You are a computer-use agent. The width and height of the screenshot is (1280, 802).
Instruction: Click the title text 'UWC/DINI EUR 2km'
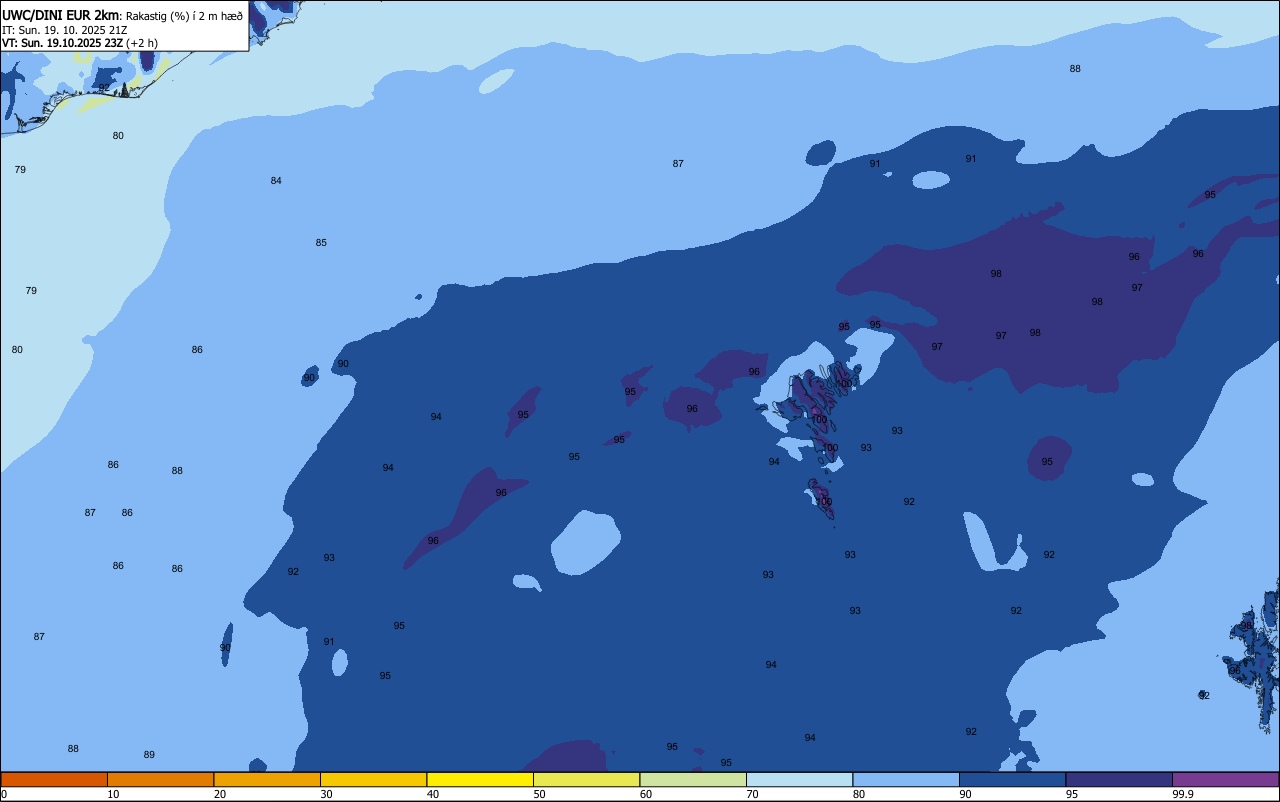[x=61, y=15]
